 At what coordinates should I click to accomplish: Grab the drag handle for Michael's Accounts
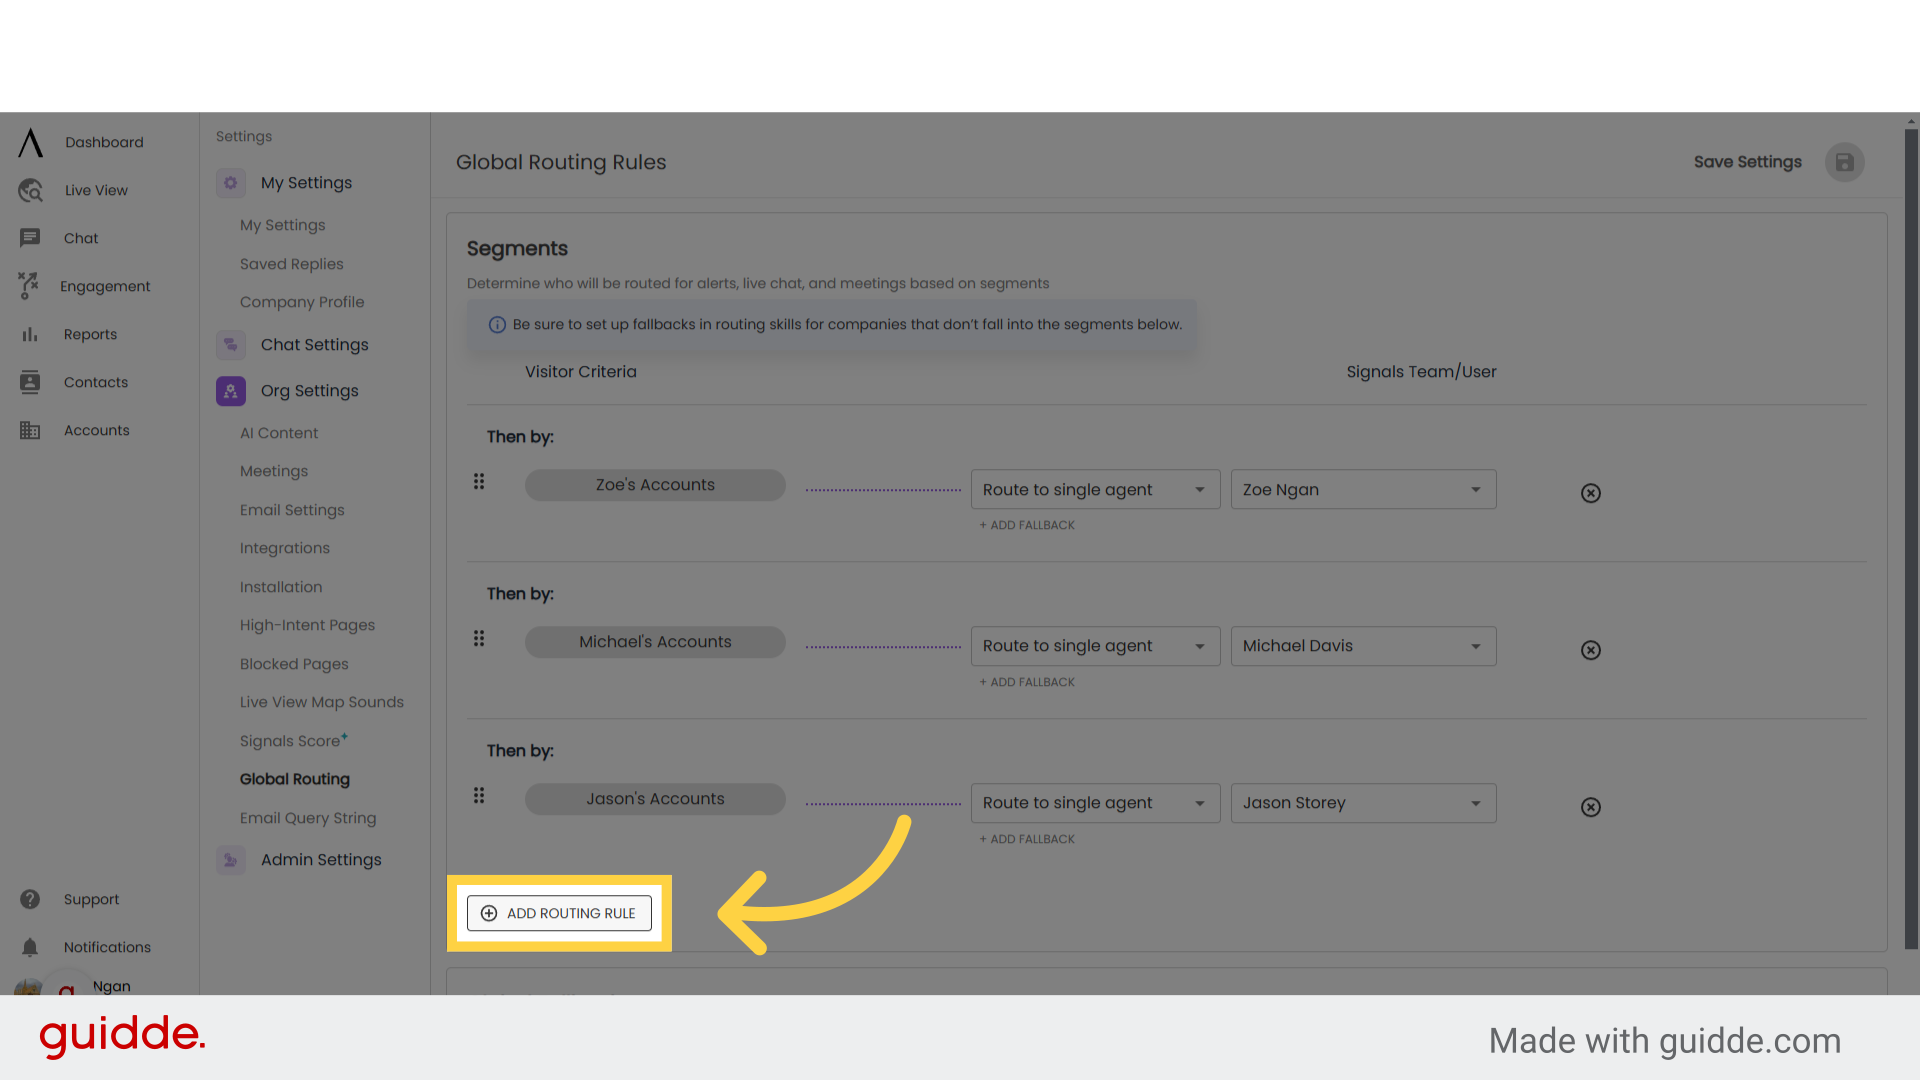[479, 639]
